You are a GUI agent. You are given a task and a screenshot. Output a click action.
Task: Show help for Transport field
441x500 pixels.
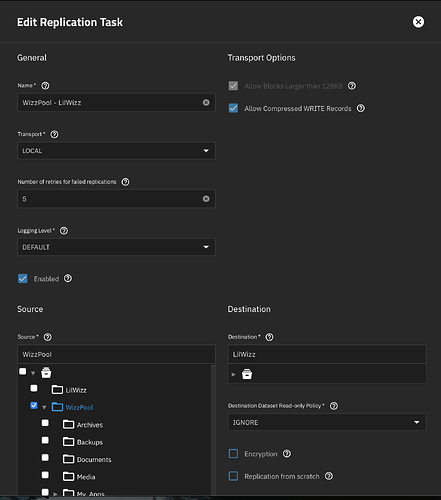pos(54,134)
